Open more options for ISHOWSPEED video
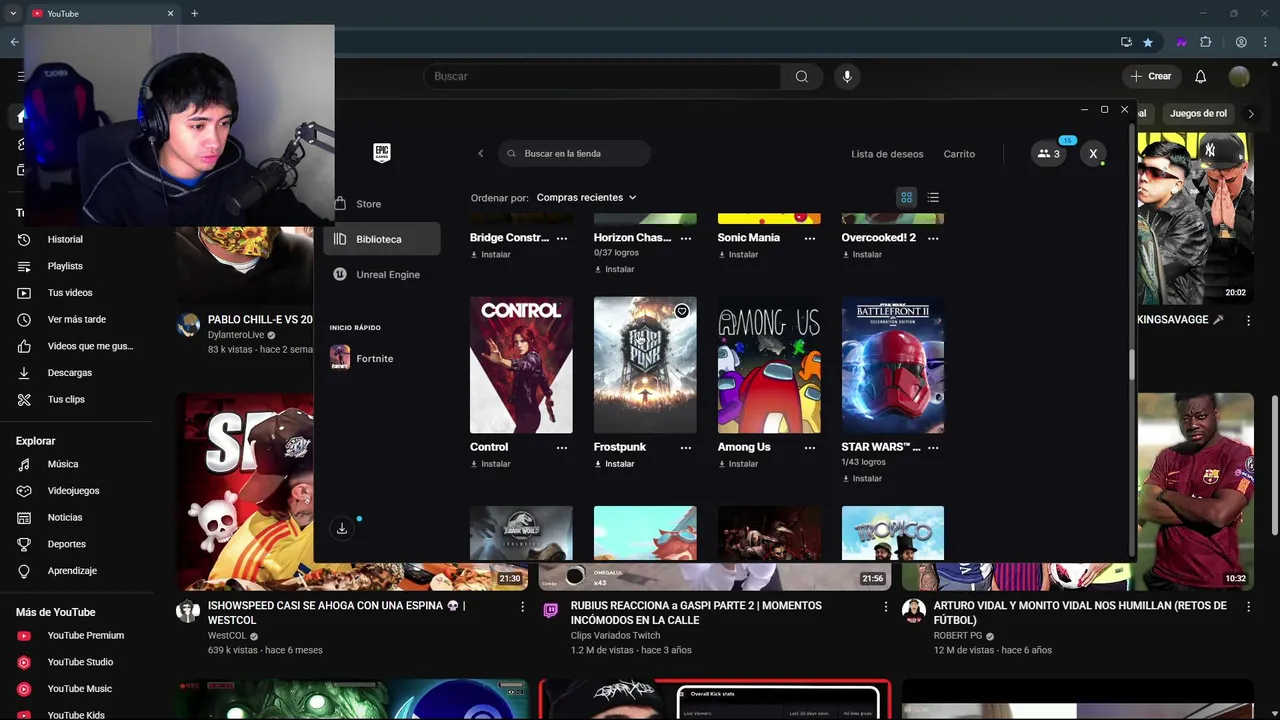The height and width of the screenshot is (720, 1280). (522, 607)
